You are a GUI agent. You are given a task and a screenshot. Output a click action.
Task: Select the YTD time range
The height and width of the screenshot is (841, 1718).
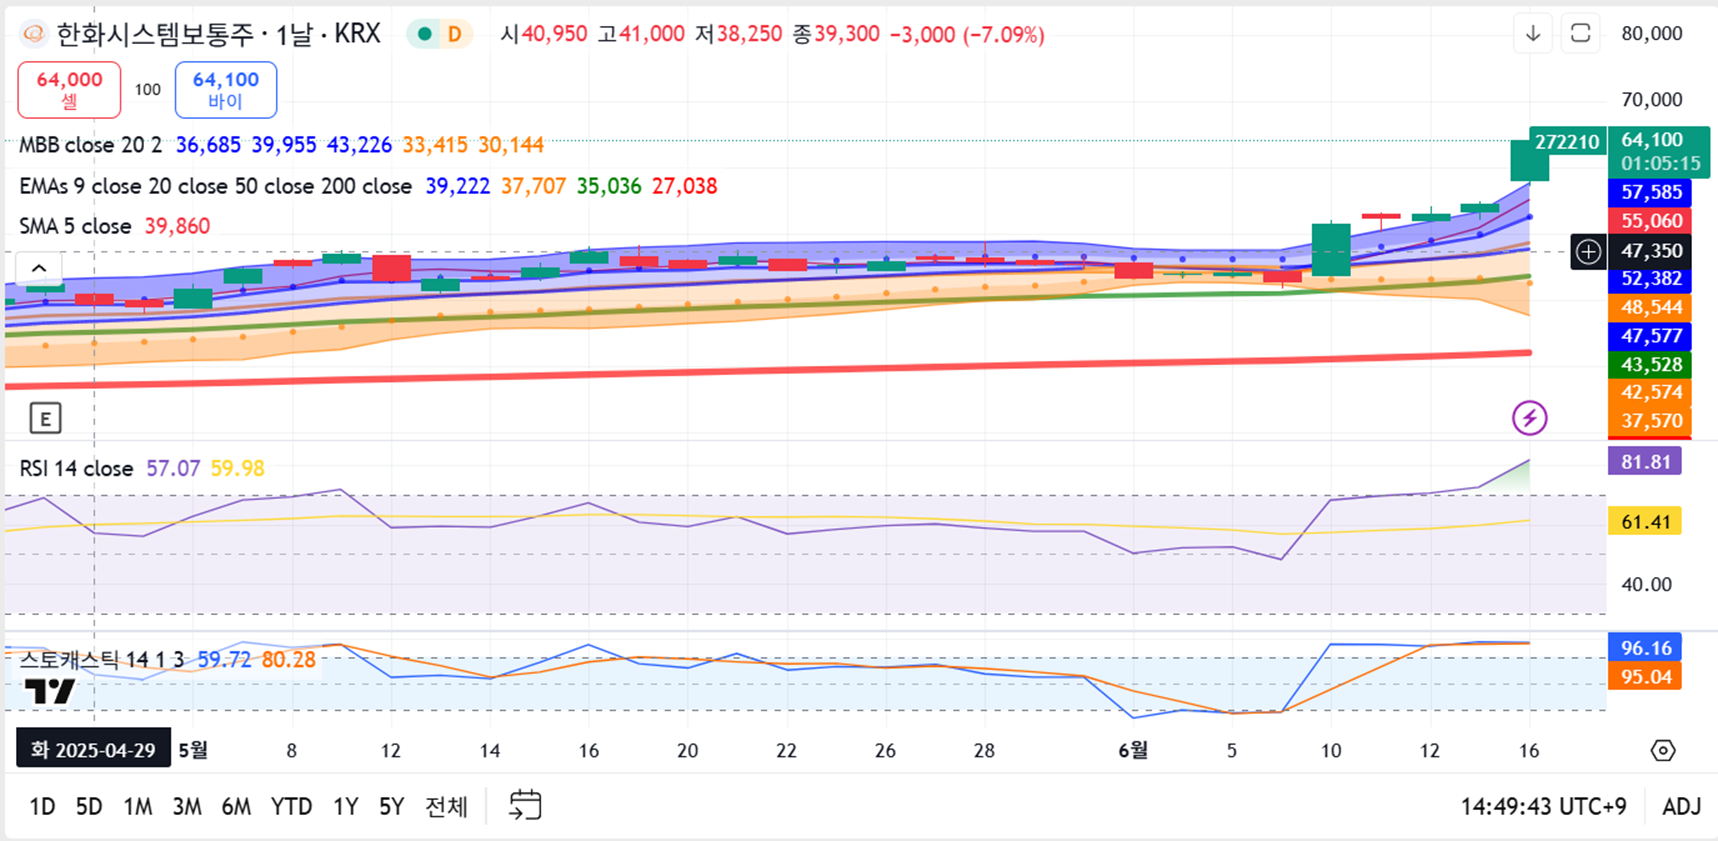pos(291,806)
